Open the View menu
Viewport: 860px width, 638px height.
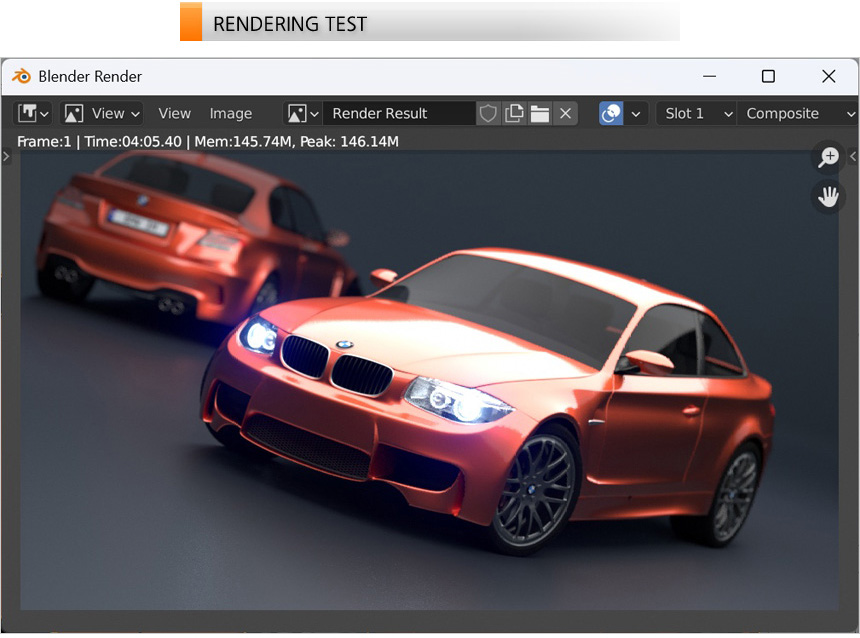[174, 114]
